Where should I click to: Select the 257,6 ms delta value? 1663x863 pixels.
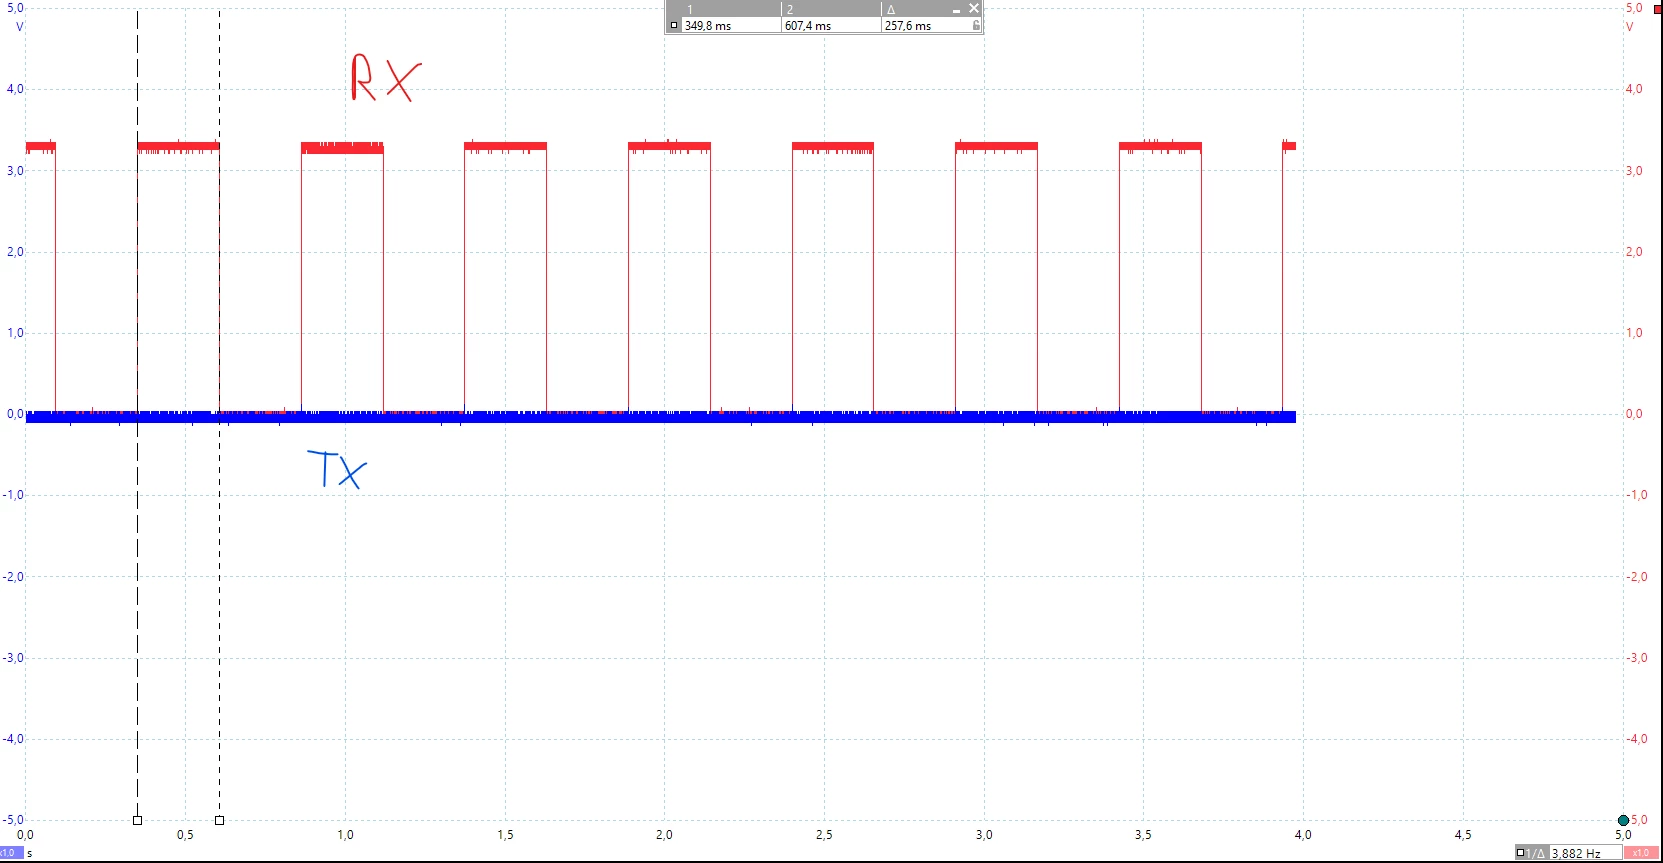pyautogui.click(x=908, y=26)
